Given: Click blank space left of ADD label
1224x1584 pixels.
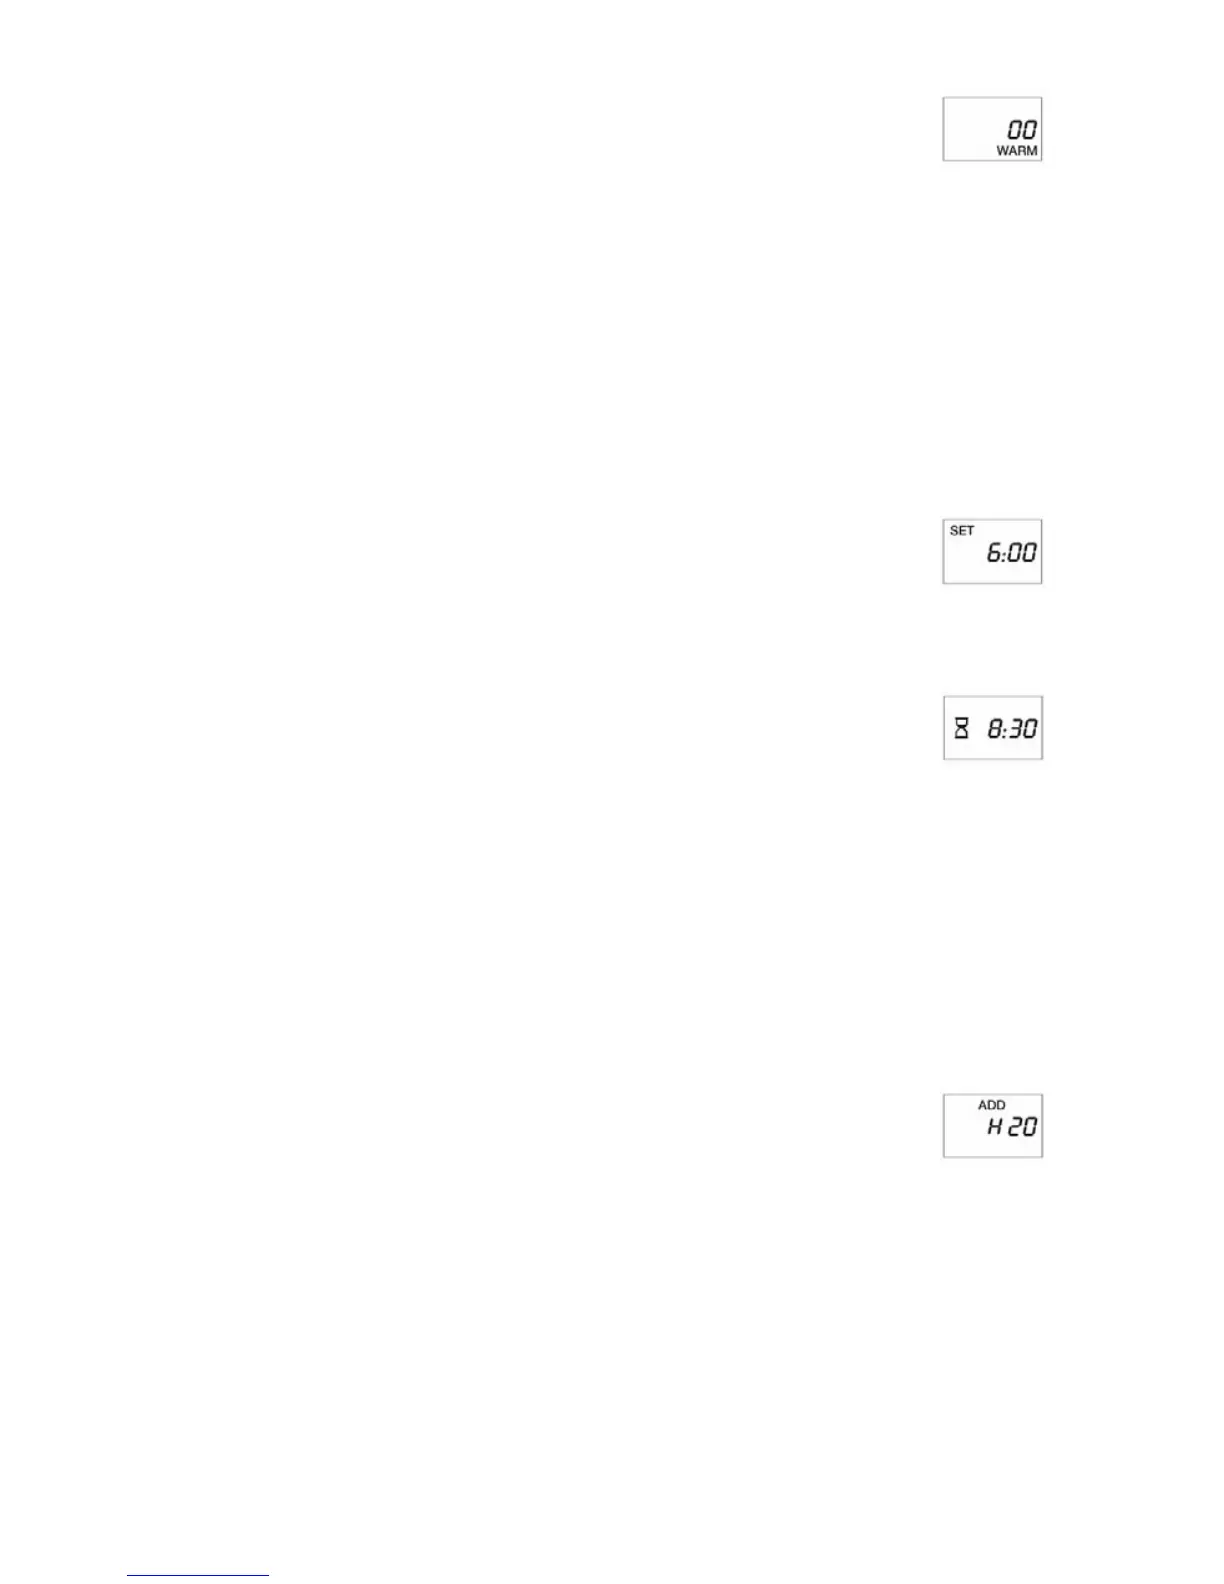Looking at the screenshot, I should pyautogui.click(x=962, y=1106).
